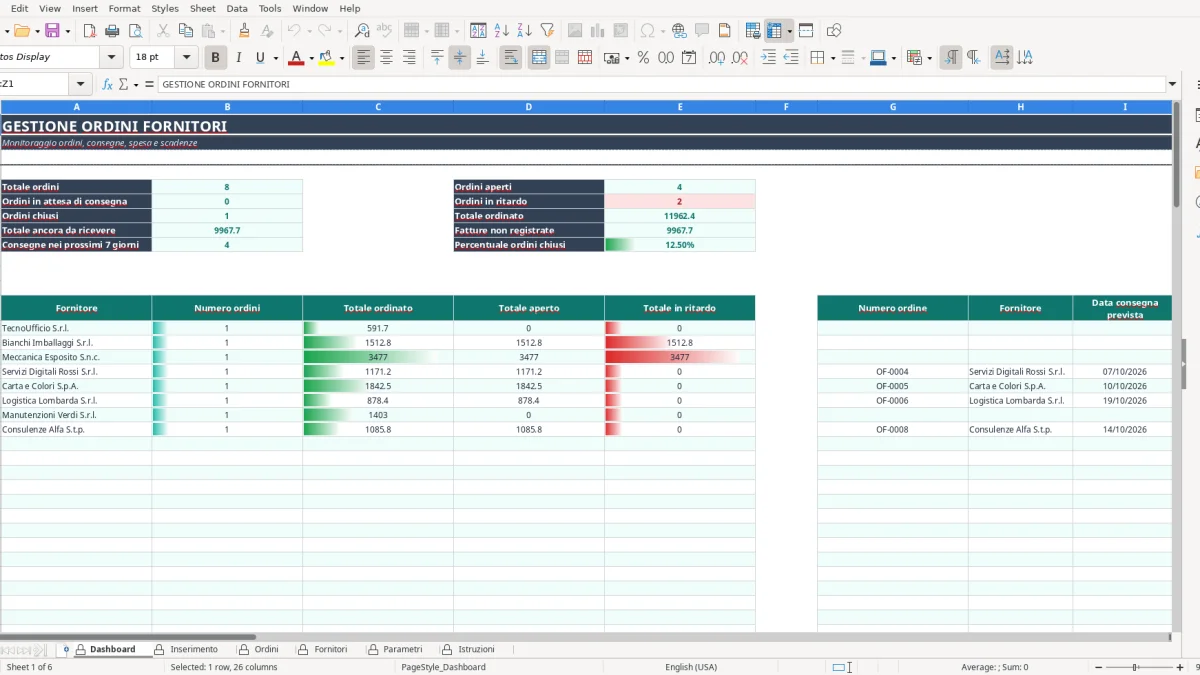The height and width of the screenshot is (675, 1200).
Task: Expand the Borders dropdown arrow
Action: (x=832, y=58)
